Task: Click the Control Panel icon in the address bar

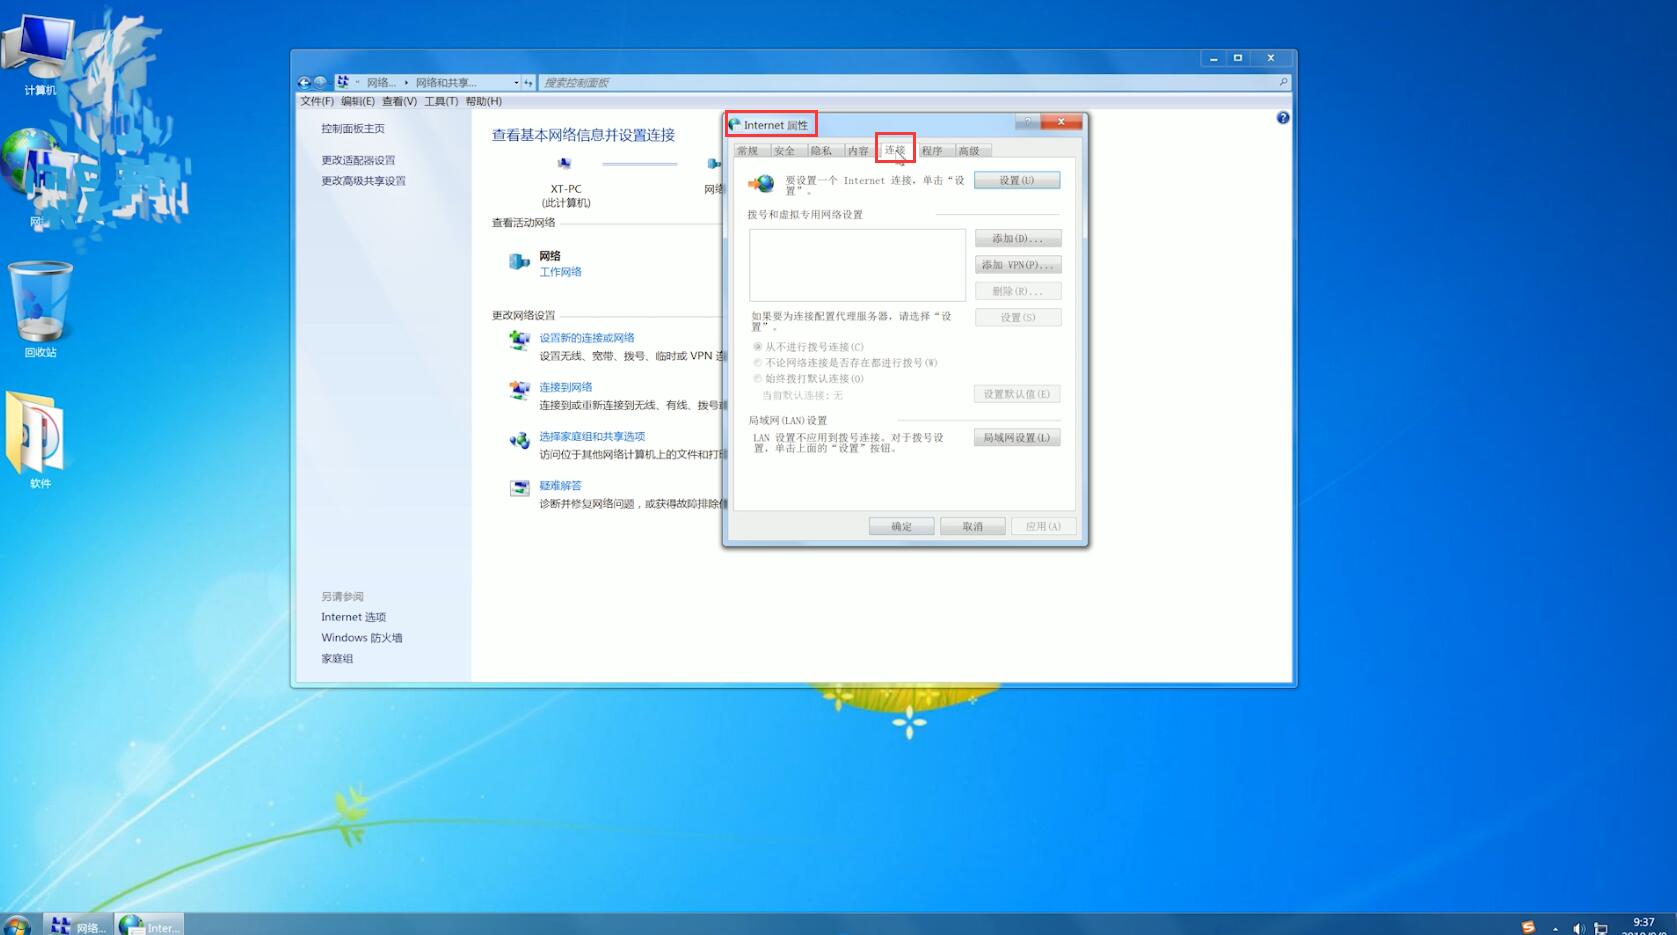Action: [343, 82]
